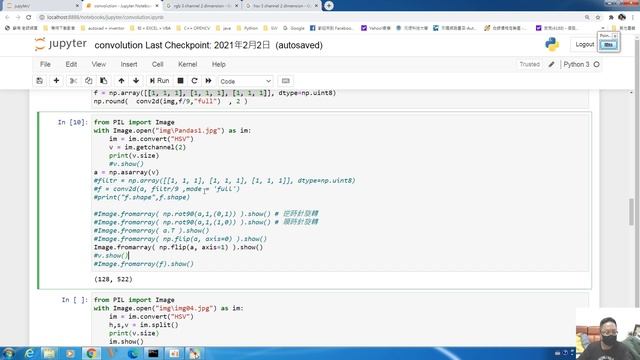Image resolution: width=640 pixels, height=360 pixels.
Task: Click the a = np.asarray(v) code line
Action: click(126, 172)
